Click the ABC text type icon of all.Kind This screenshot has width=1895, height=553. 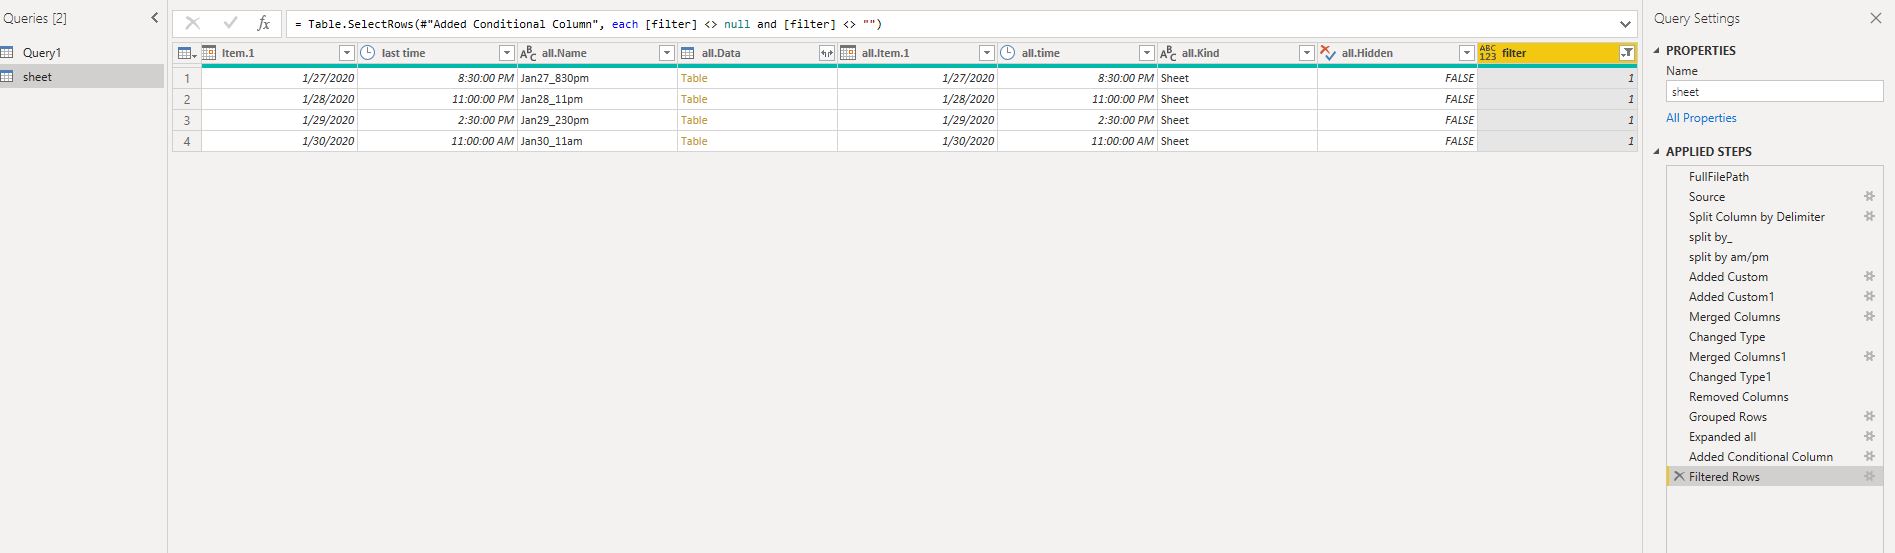pos(1168,53)
